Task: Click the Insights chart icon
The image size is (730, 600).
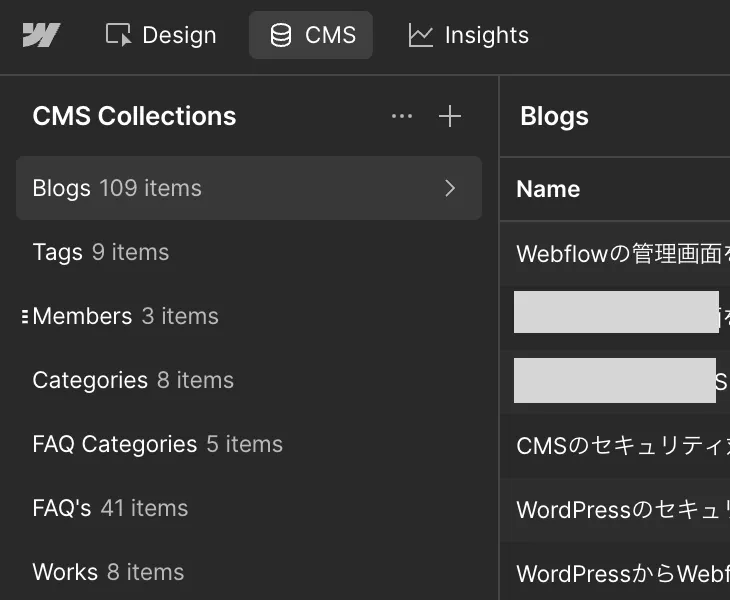Action: (x=420, y=35)
